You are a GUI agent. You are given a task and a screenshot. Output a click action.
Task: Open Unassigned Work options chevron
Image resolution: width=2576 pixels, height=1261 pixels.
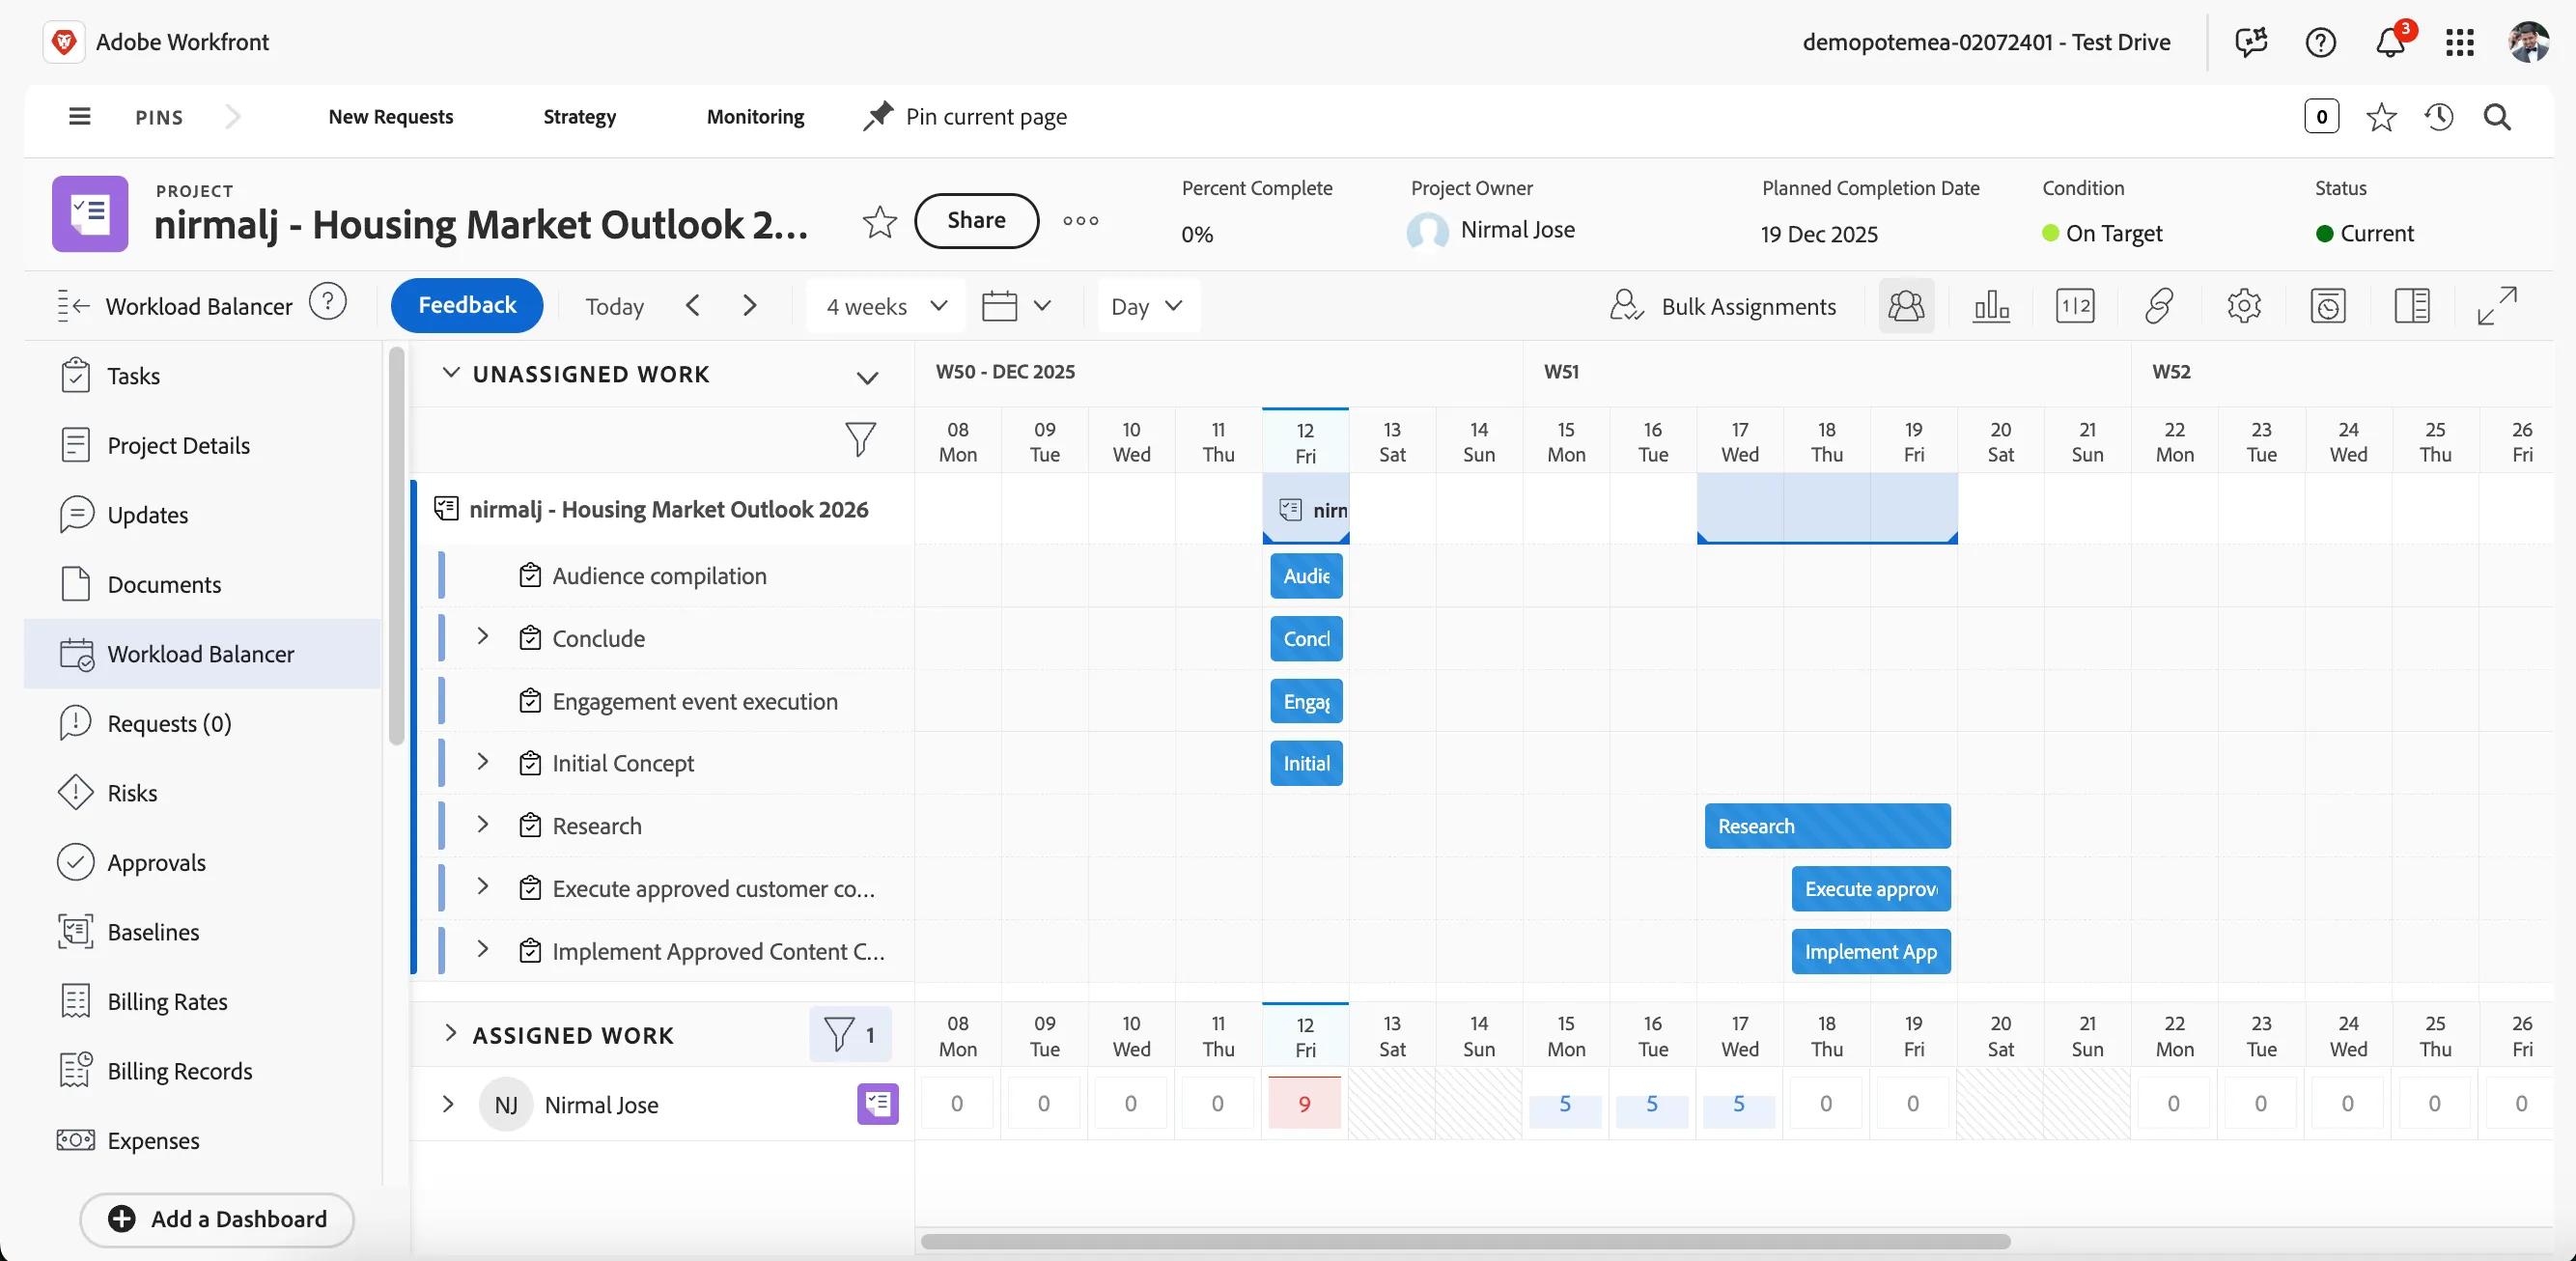(867, 377)
